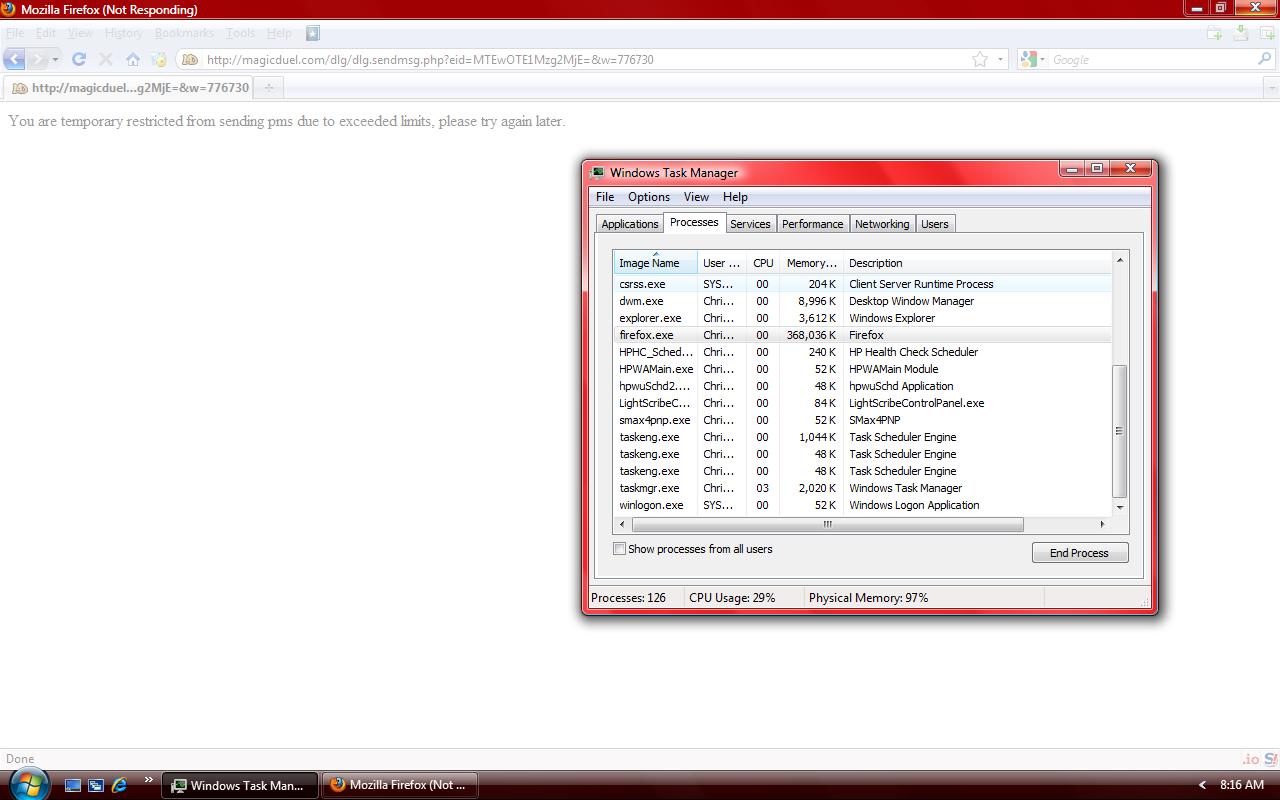Click the process list scroll-up arrow

pos(1120,260)
